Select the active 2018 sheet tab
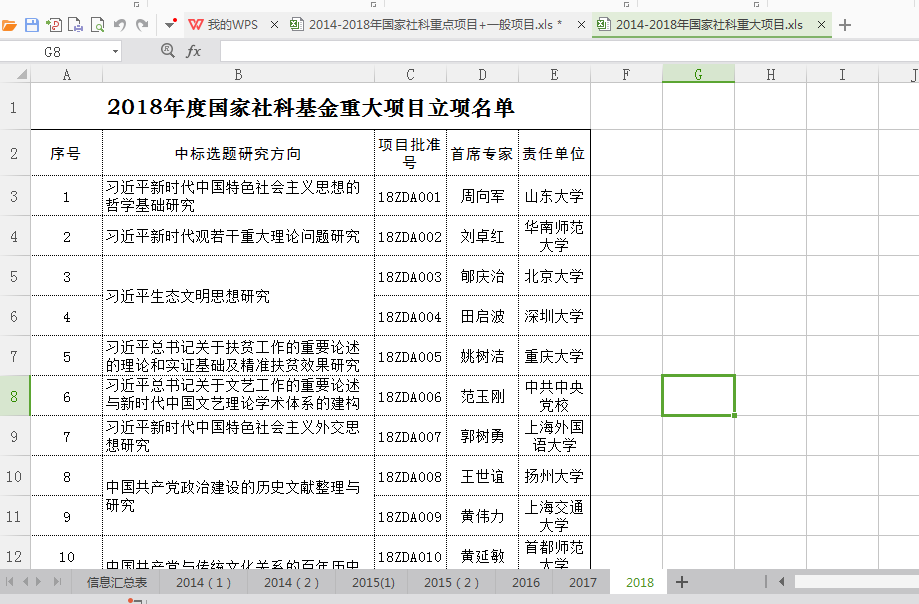 coord(639,582)
